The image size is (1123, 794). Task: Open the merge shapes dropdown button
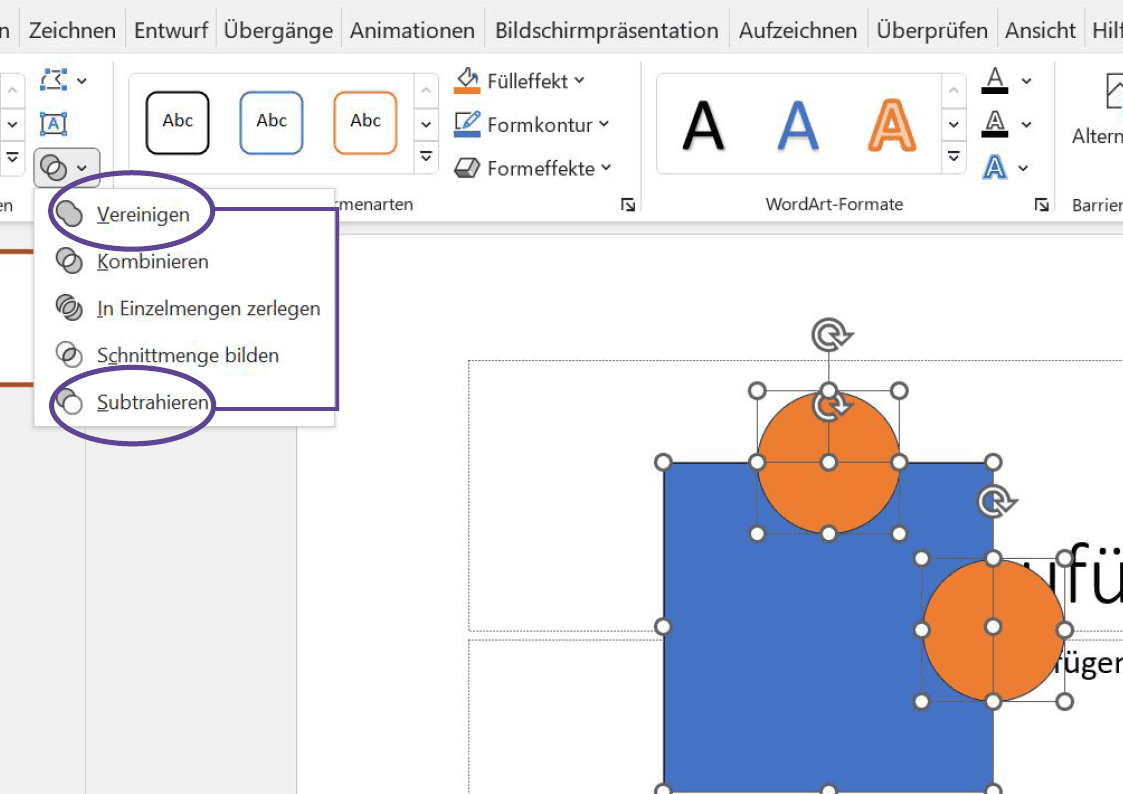point(66,168)
